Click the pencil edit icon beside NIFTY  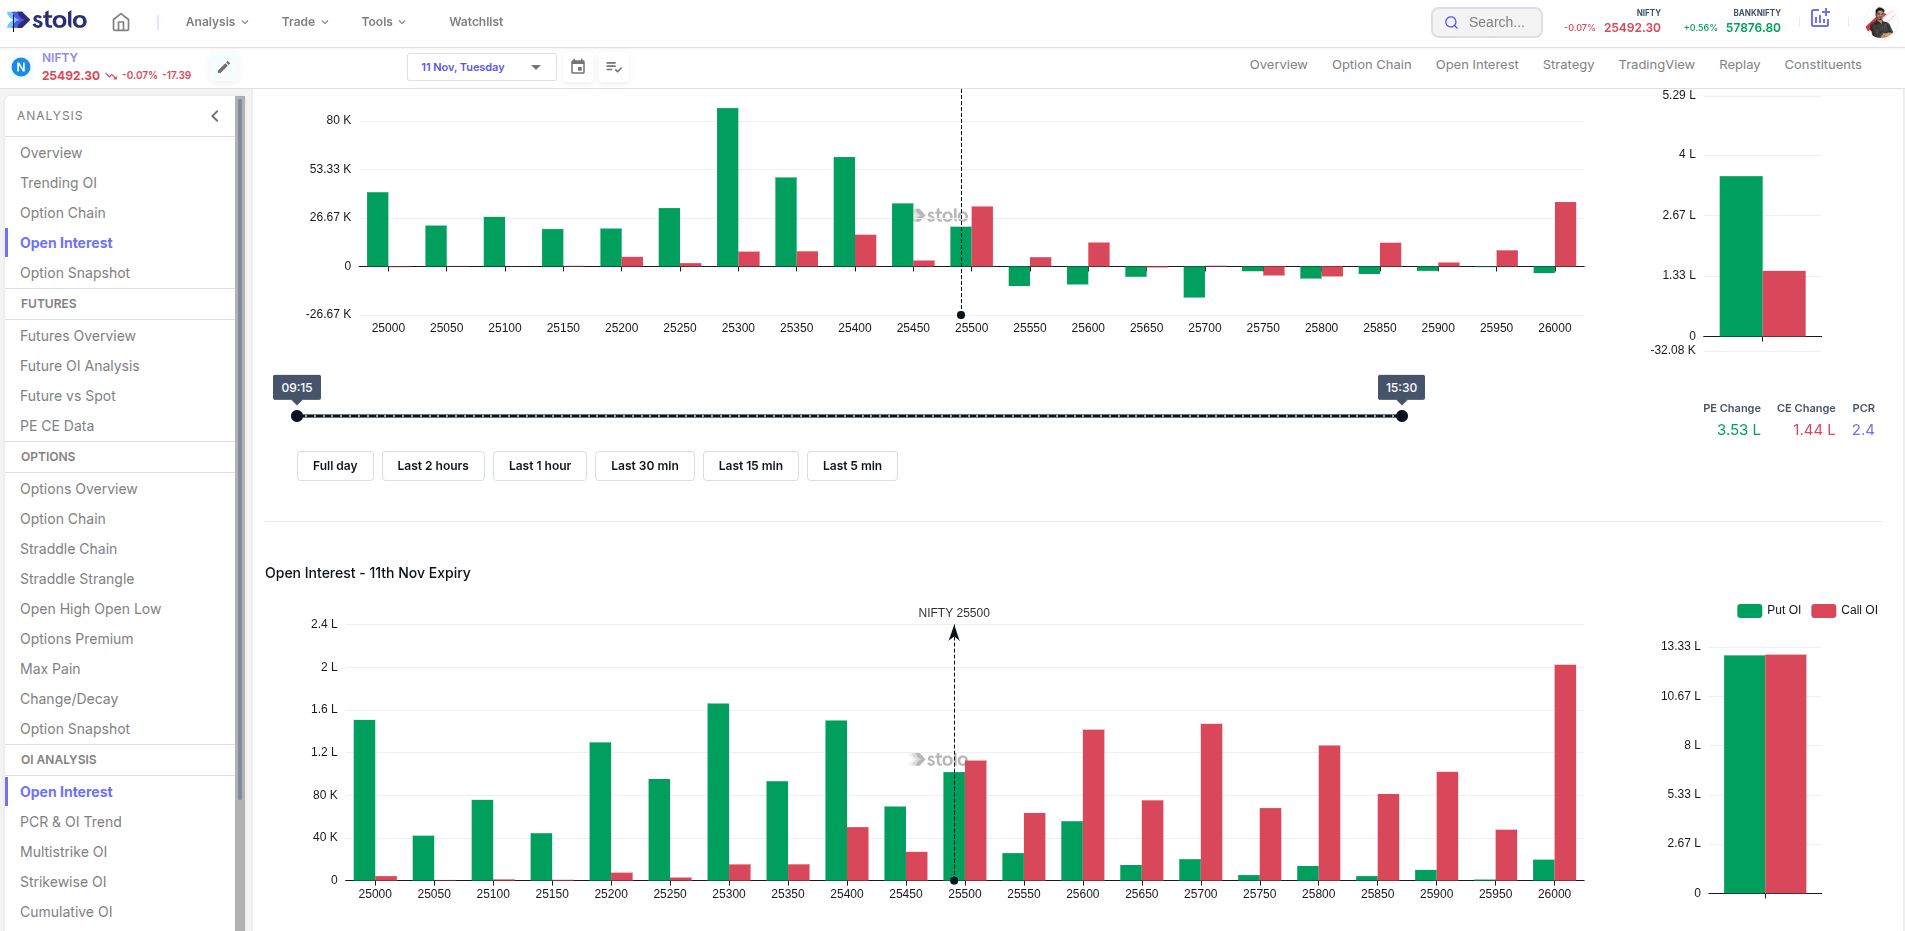click(x=224, y=67)
